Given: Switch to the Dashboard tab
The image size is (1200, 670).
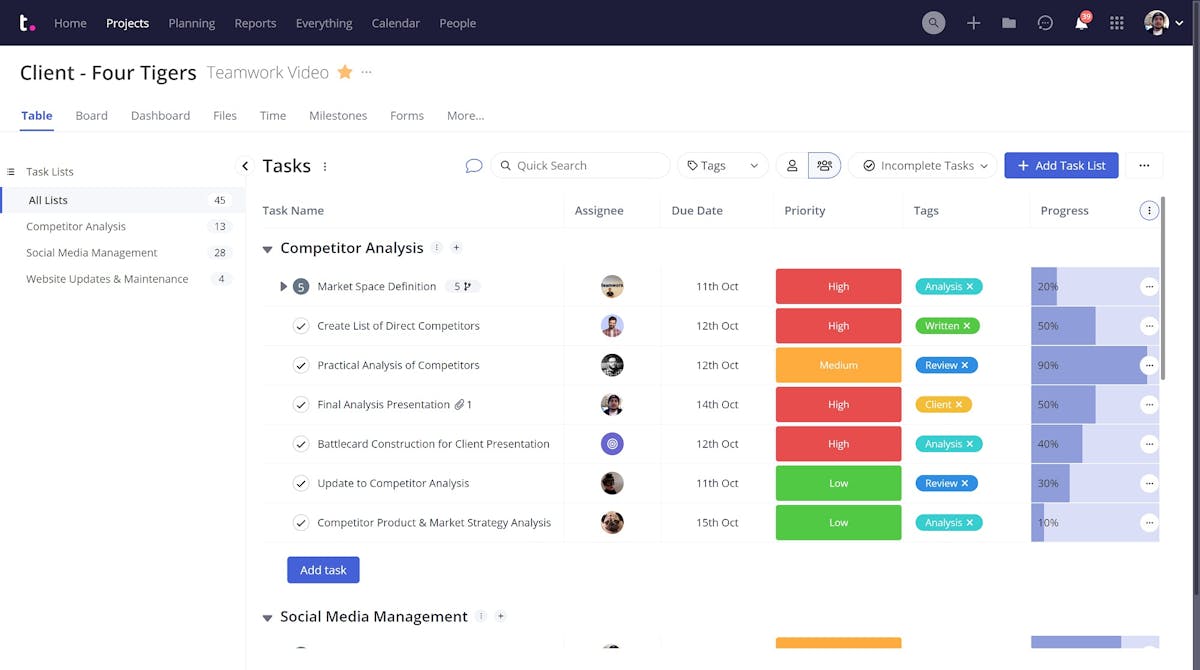Looking at the screenshot, I should click(160, 116).
